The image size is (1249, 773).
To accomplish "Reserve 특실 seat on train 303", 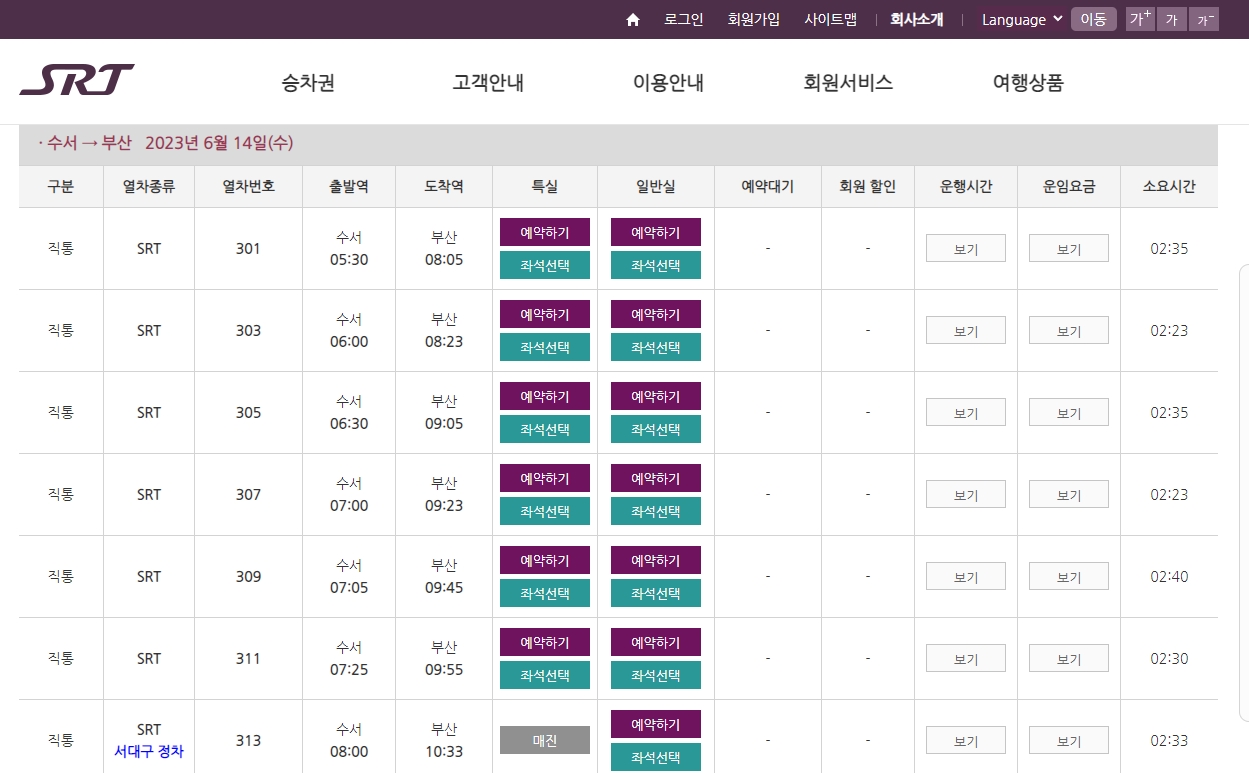I will [x=545, y=314].
